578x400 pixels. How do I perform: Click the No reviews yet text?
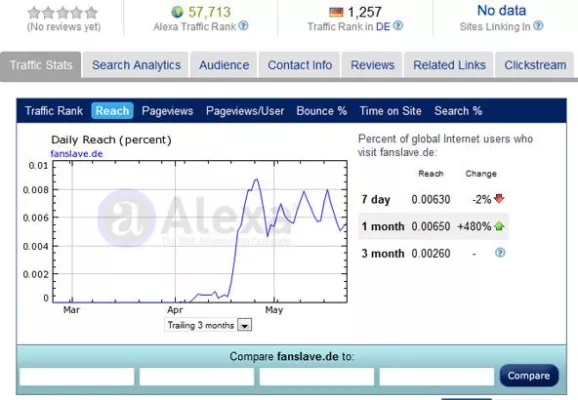[64, 27]
